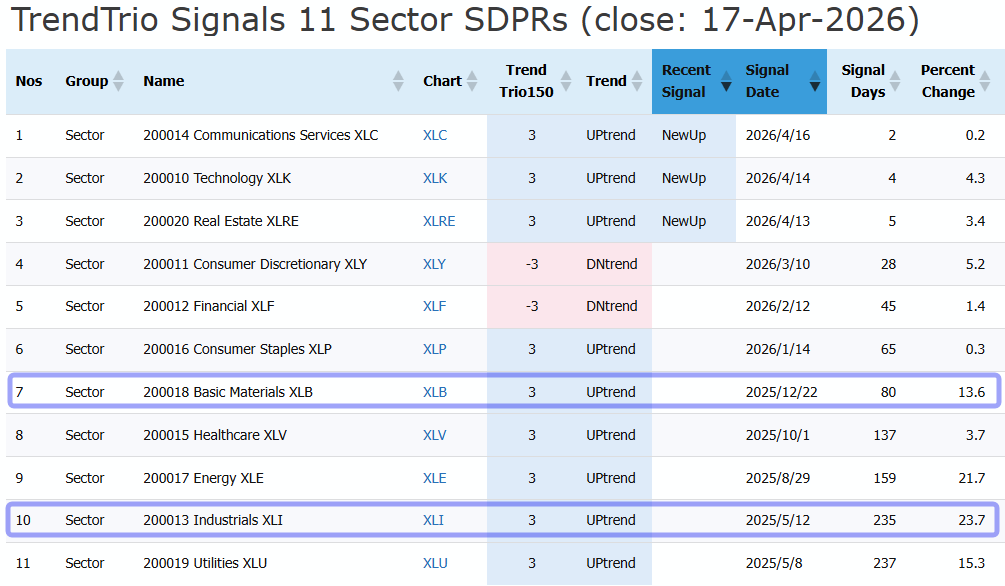
Task: Open the XLU chart link
Action: (435, 563)
